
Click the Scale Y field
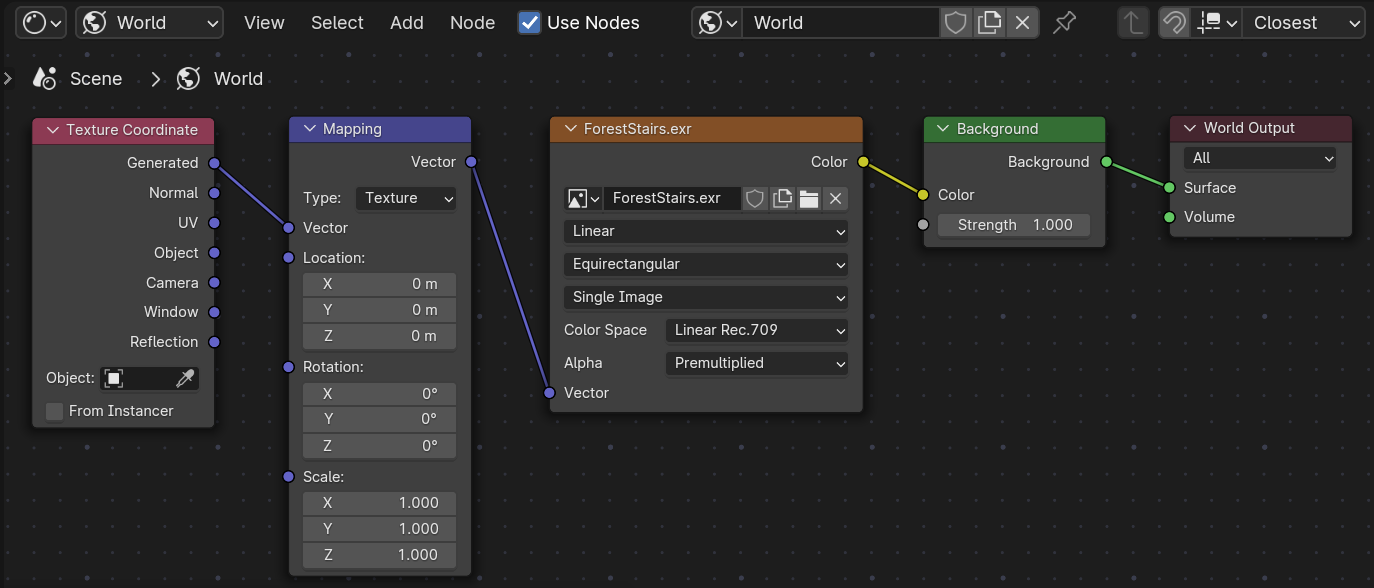point(379,529)
